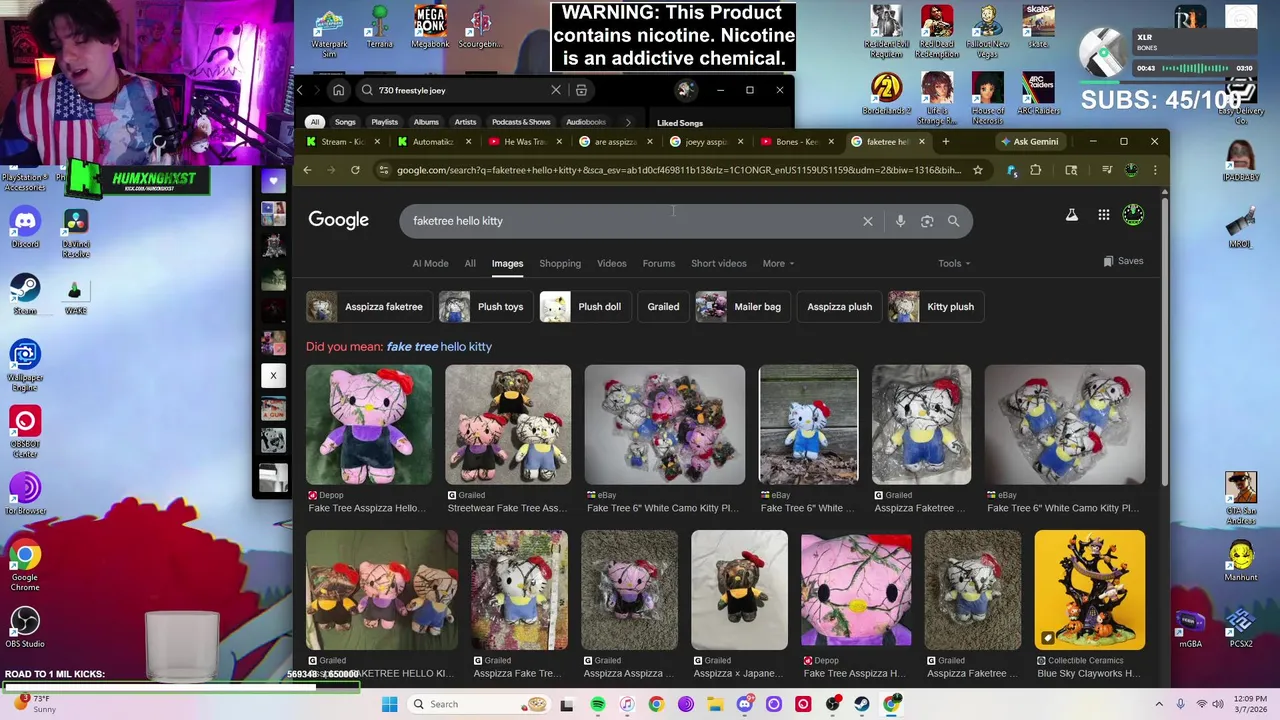The height and width of the screenshot is (720, 1280).
Task: Open Google Search Labs flask icon
Action: [x=1071, y=215]
